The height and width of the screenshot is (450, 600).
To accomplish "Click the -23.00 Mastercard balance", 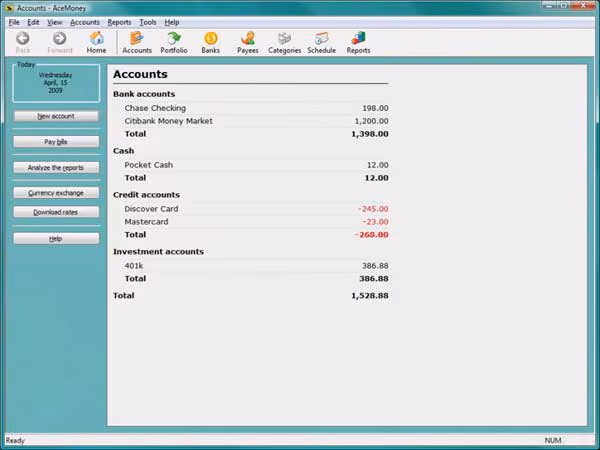I will point(375,222).
